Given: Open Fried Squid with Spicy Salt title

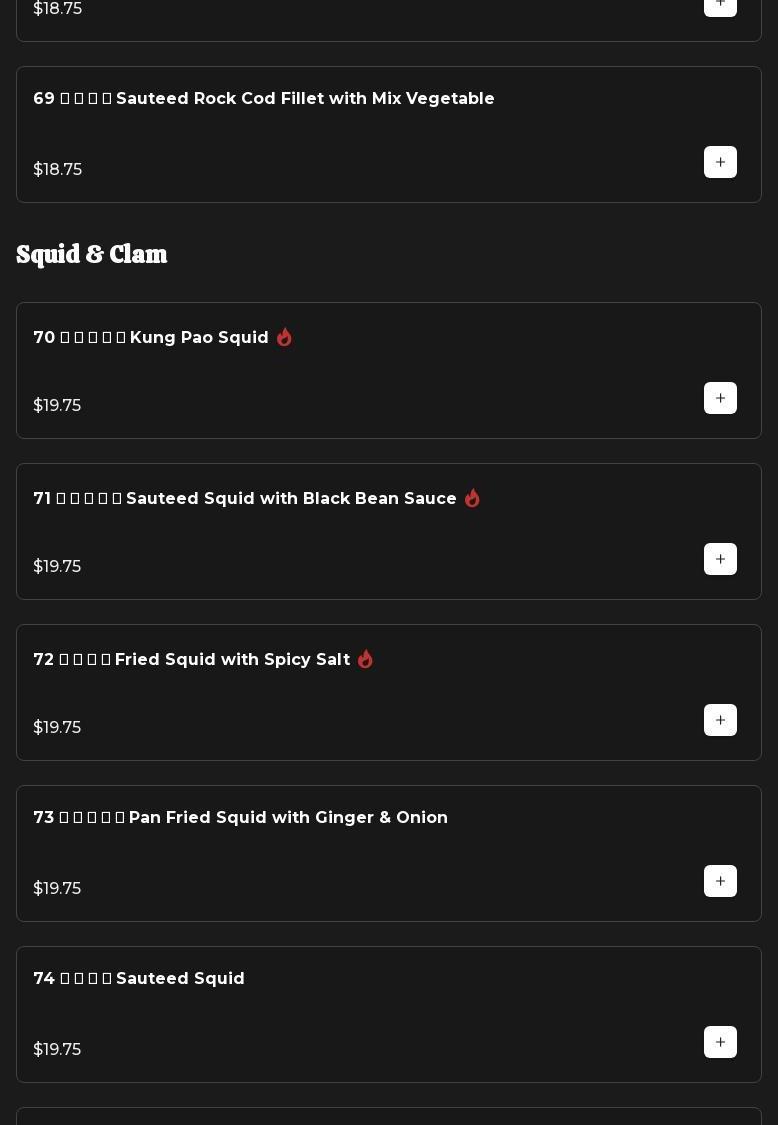Looking at the screenshot, I should coord(192,660).
